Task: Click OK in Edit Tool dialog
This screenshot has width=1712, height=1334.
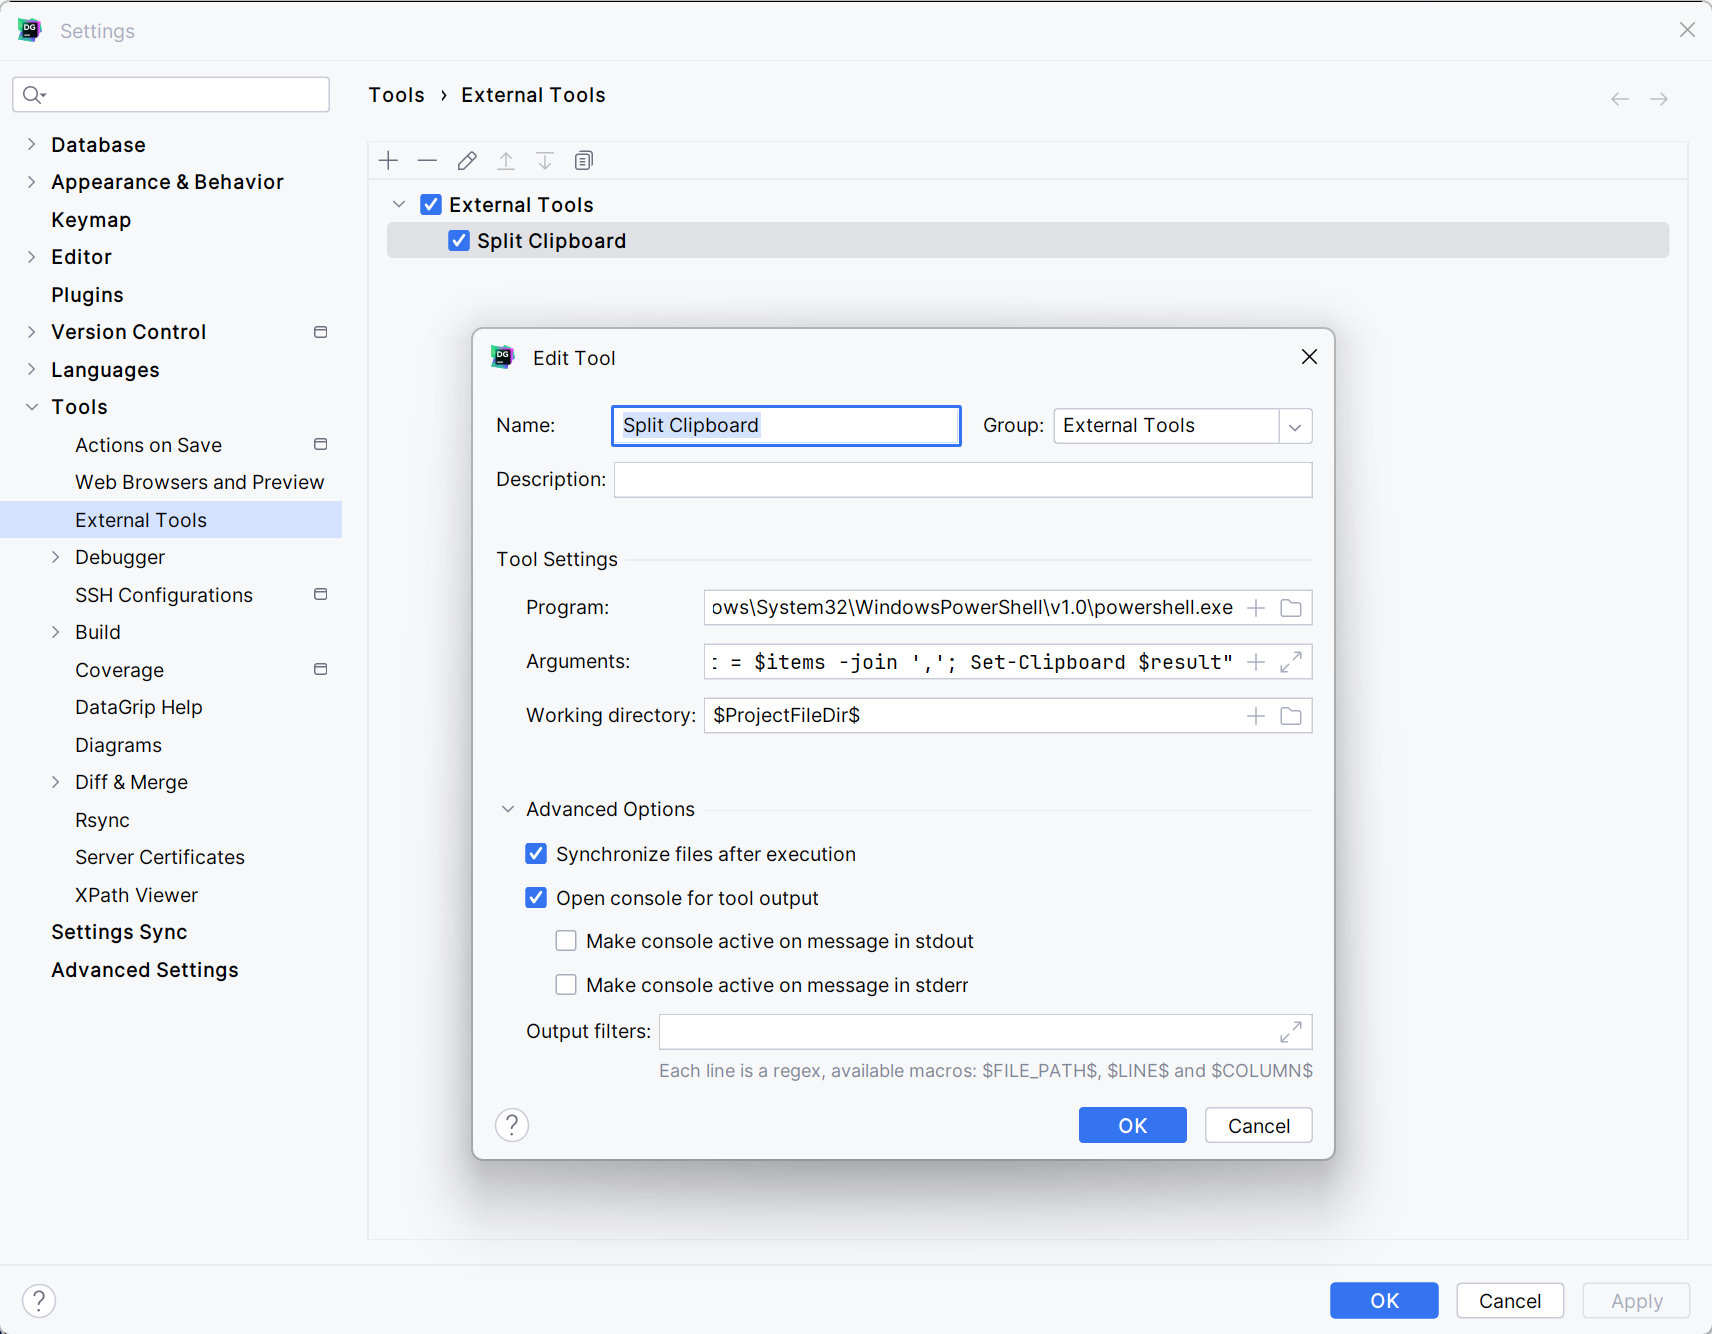Action: 1132,1126
